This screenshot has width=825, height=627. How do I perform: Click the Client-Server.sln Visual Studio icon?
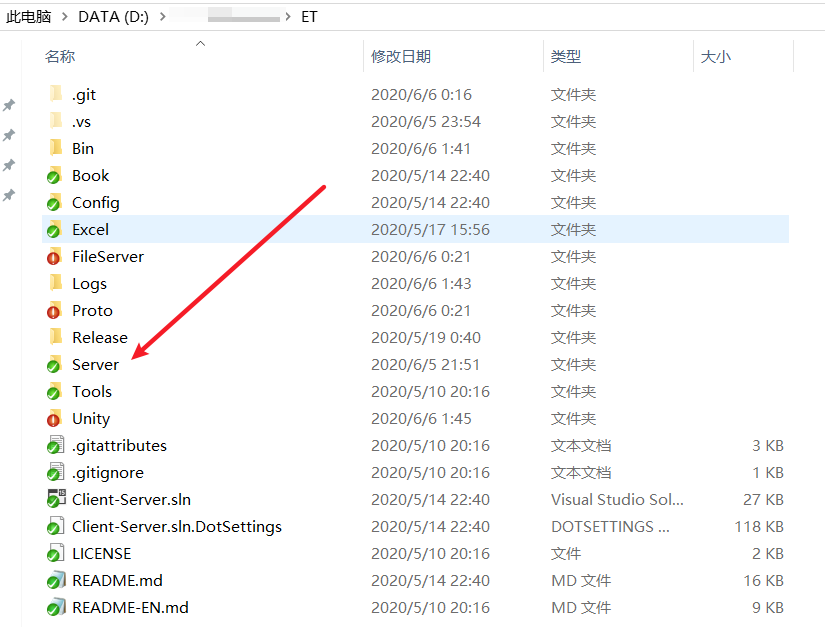point(56,499)
